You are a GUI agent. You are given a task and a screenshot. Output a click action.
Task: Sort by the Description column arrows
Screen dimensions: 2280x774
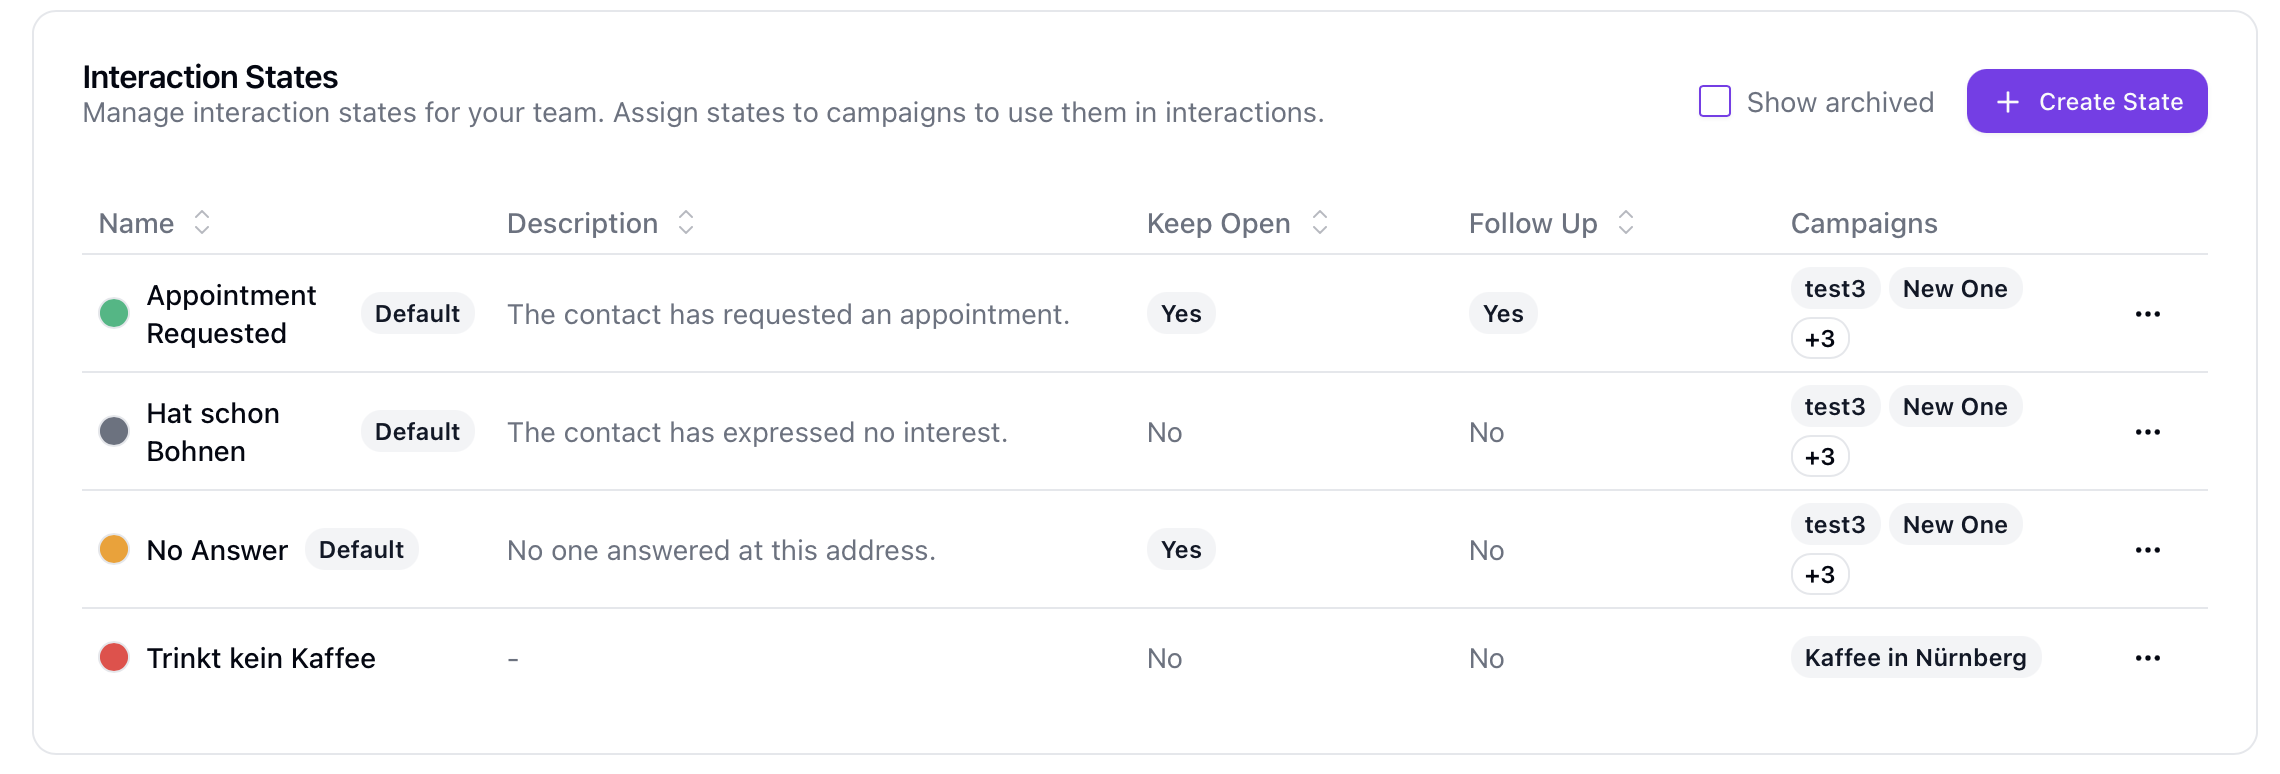click(x=686, y=223)
